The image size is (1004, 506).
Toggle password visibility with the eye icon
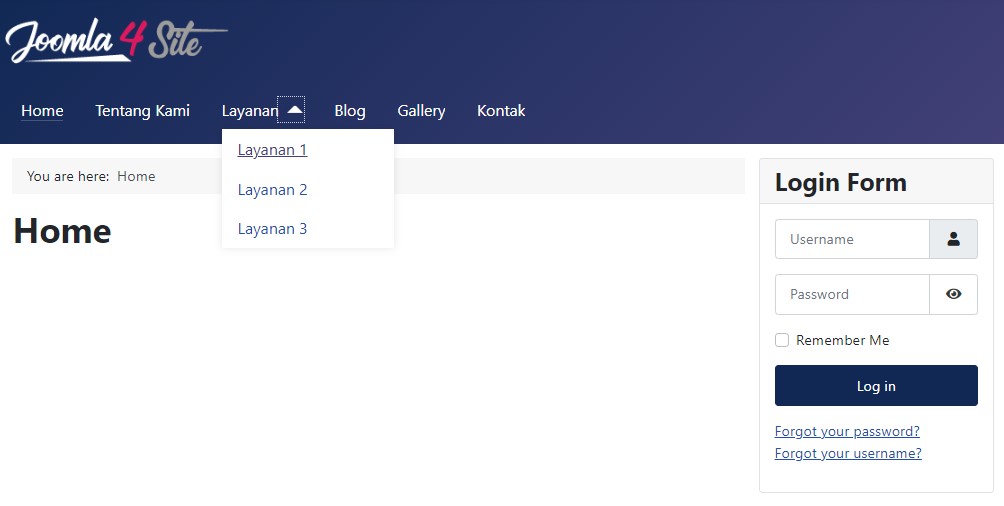click(953, 294)
